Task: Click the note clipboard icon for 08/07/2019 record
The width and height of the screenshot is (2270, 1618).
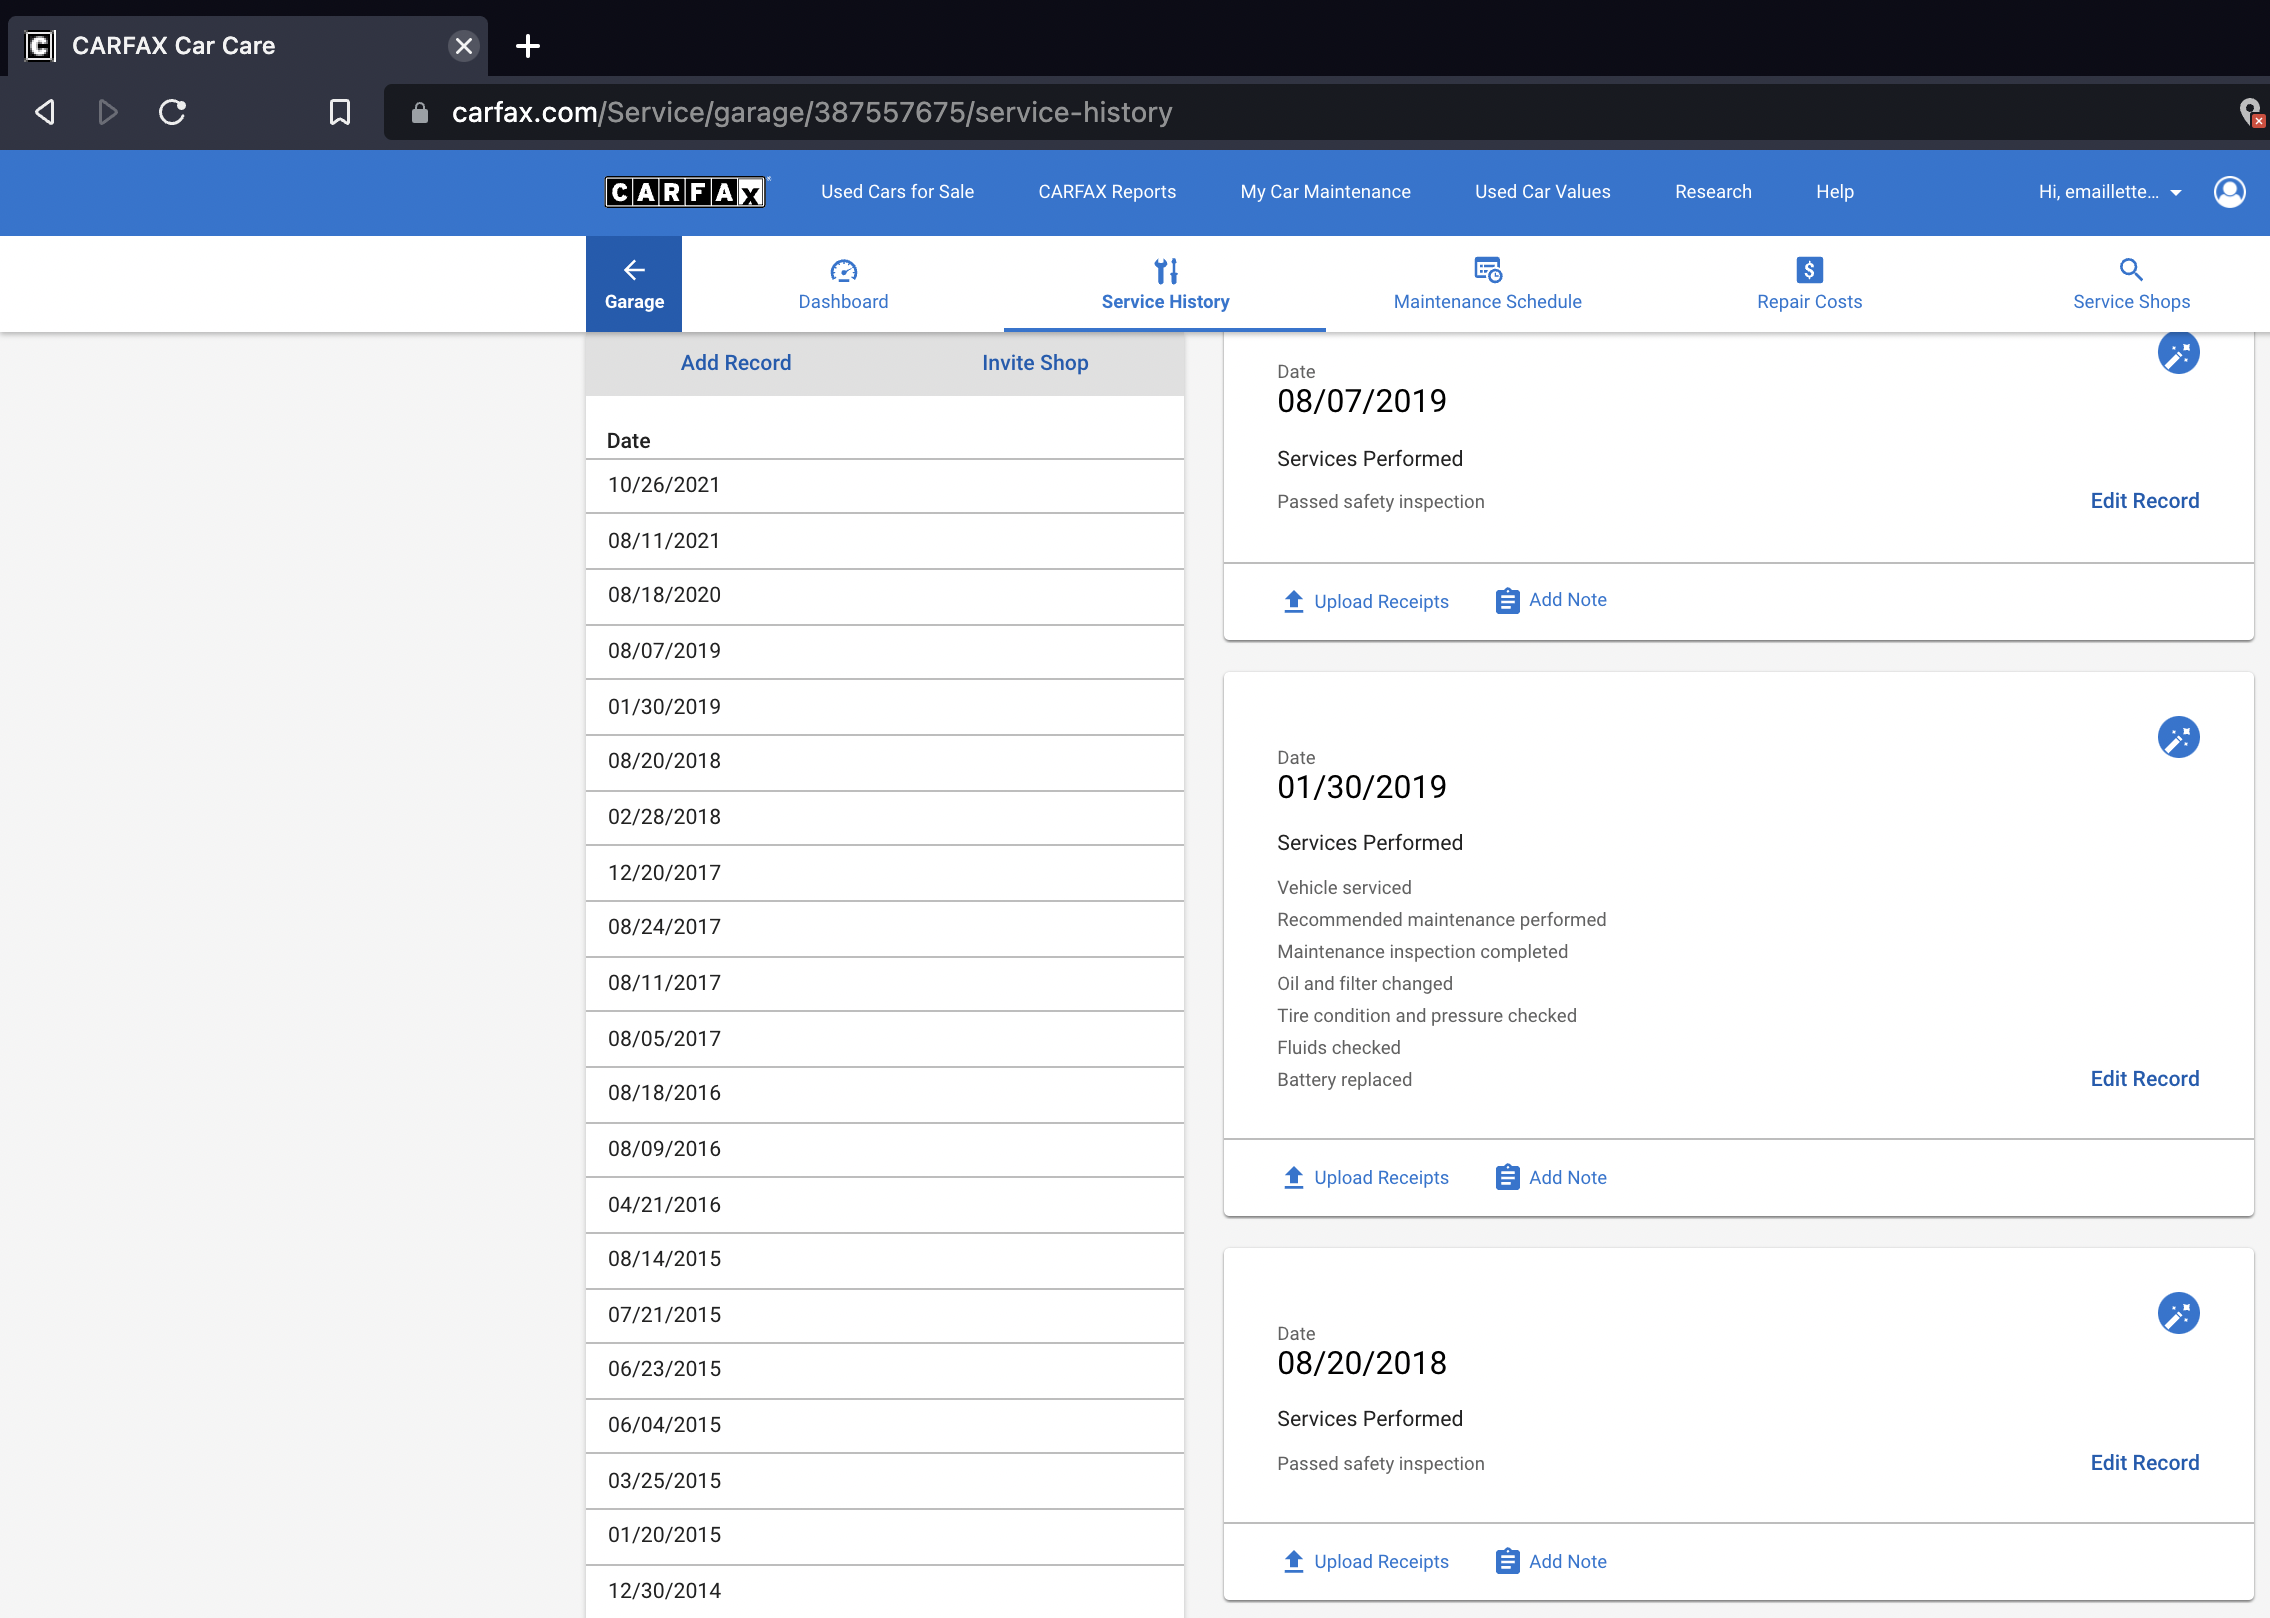Action: click(x=1508, y=601)
